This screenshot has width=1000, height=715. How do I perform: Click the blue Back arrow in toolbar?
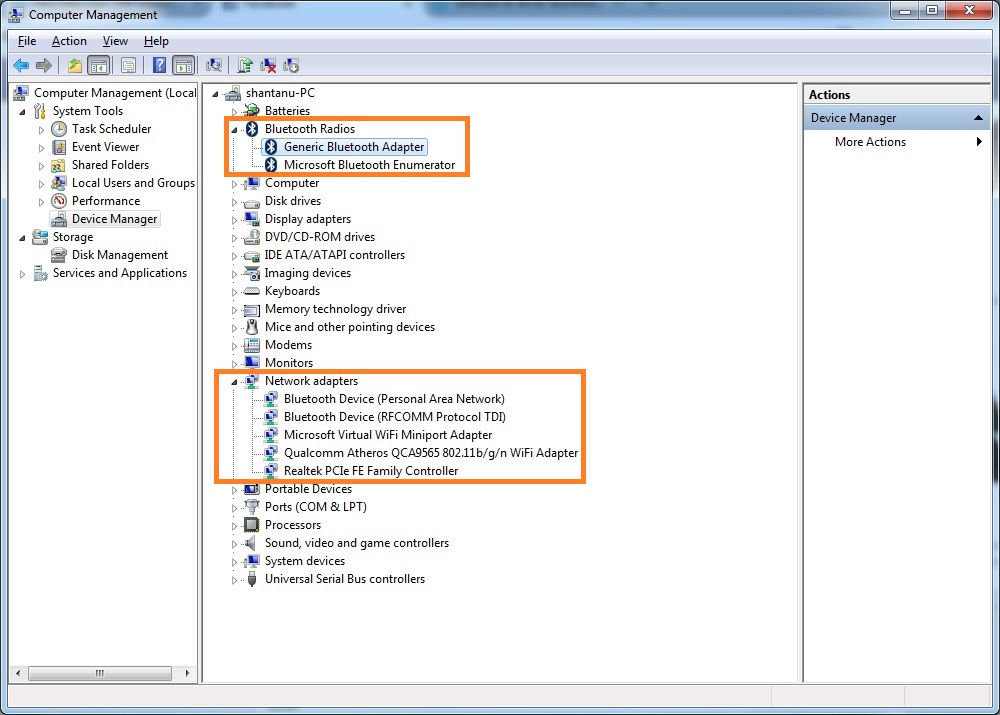pos(21,65)
